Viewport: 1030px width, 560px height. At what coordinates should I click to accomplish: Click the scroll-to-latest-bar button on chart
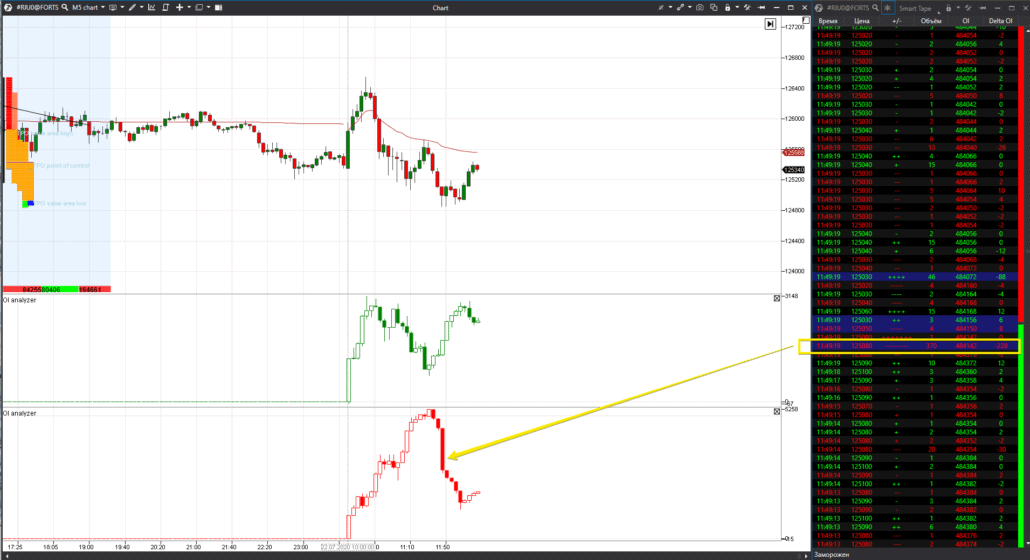(x=770, y=24)
